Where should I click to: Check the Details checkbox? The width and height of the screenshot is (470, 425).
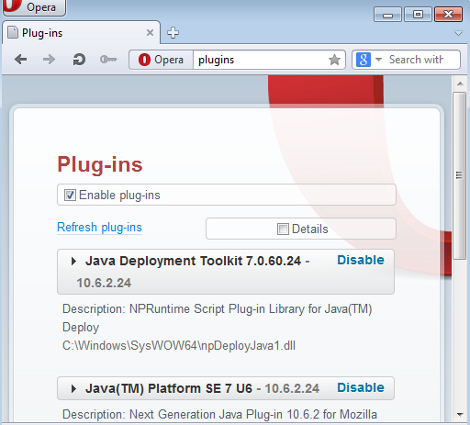click(x=283, y=229)
